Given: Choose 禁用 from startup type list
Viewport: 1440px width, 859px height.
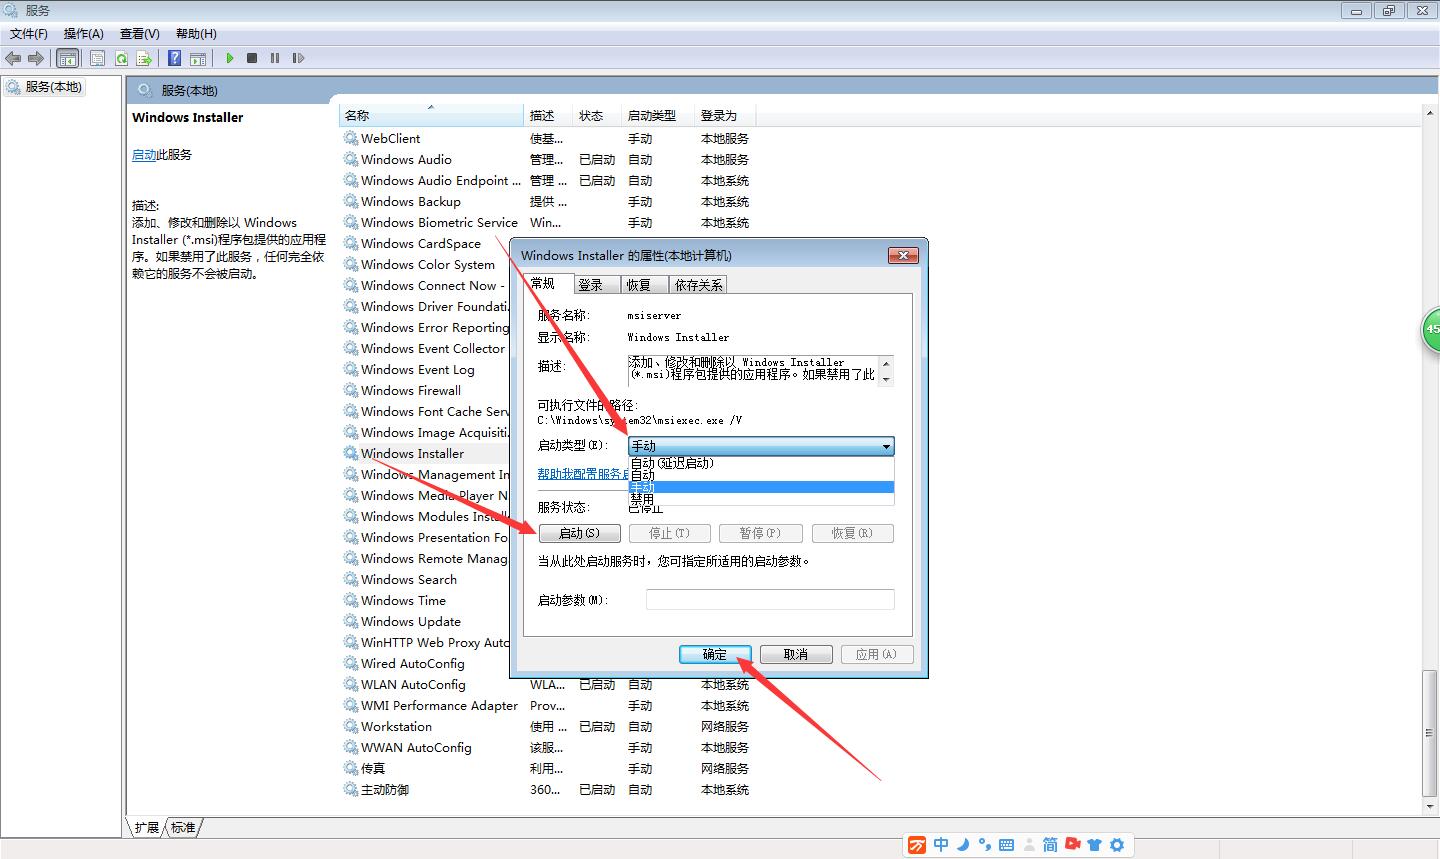Looking at the screenshot, I should (761, 498).
